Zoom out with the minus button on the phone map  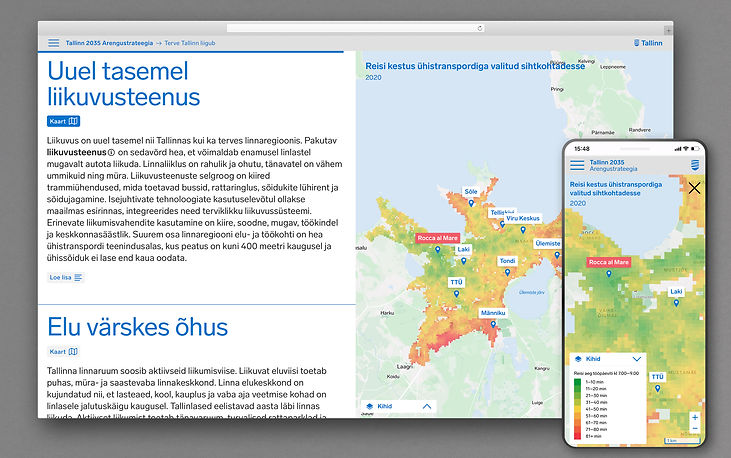[x=695, y=429]
